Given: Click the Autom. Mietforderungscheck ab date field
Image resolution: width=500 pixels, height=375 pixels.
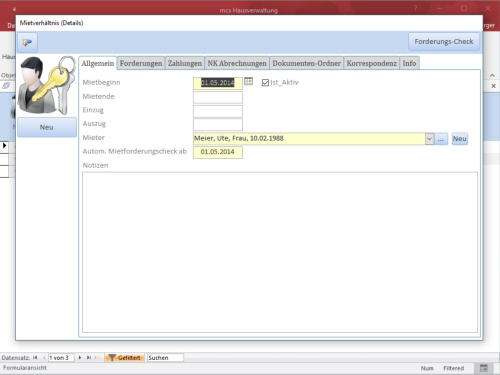Looking at the screenshot, I should (x=218, y=152).
